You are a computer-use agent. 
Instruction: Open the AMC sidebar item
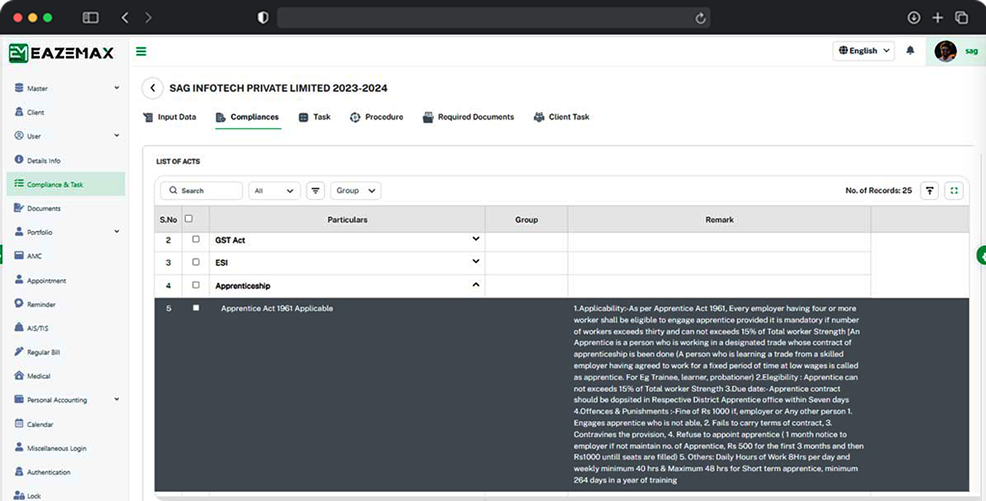pos(28,256)
